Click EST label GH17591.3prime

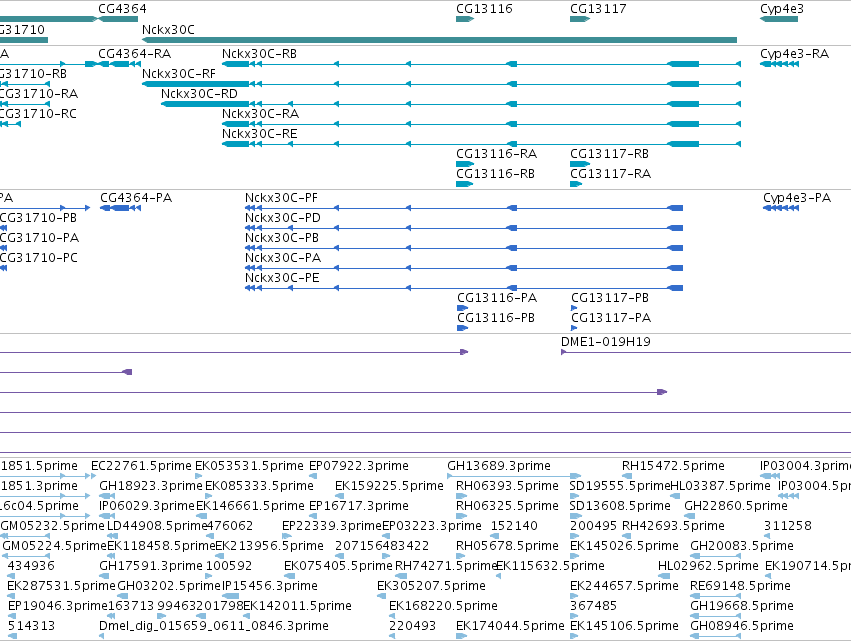tap(151, 567)
